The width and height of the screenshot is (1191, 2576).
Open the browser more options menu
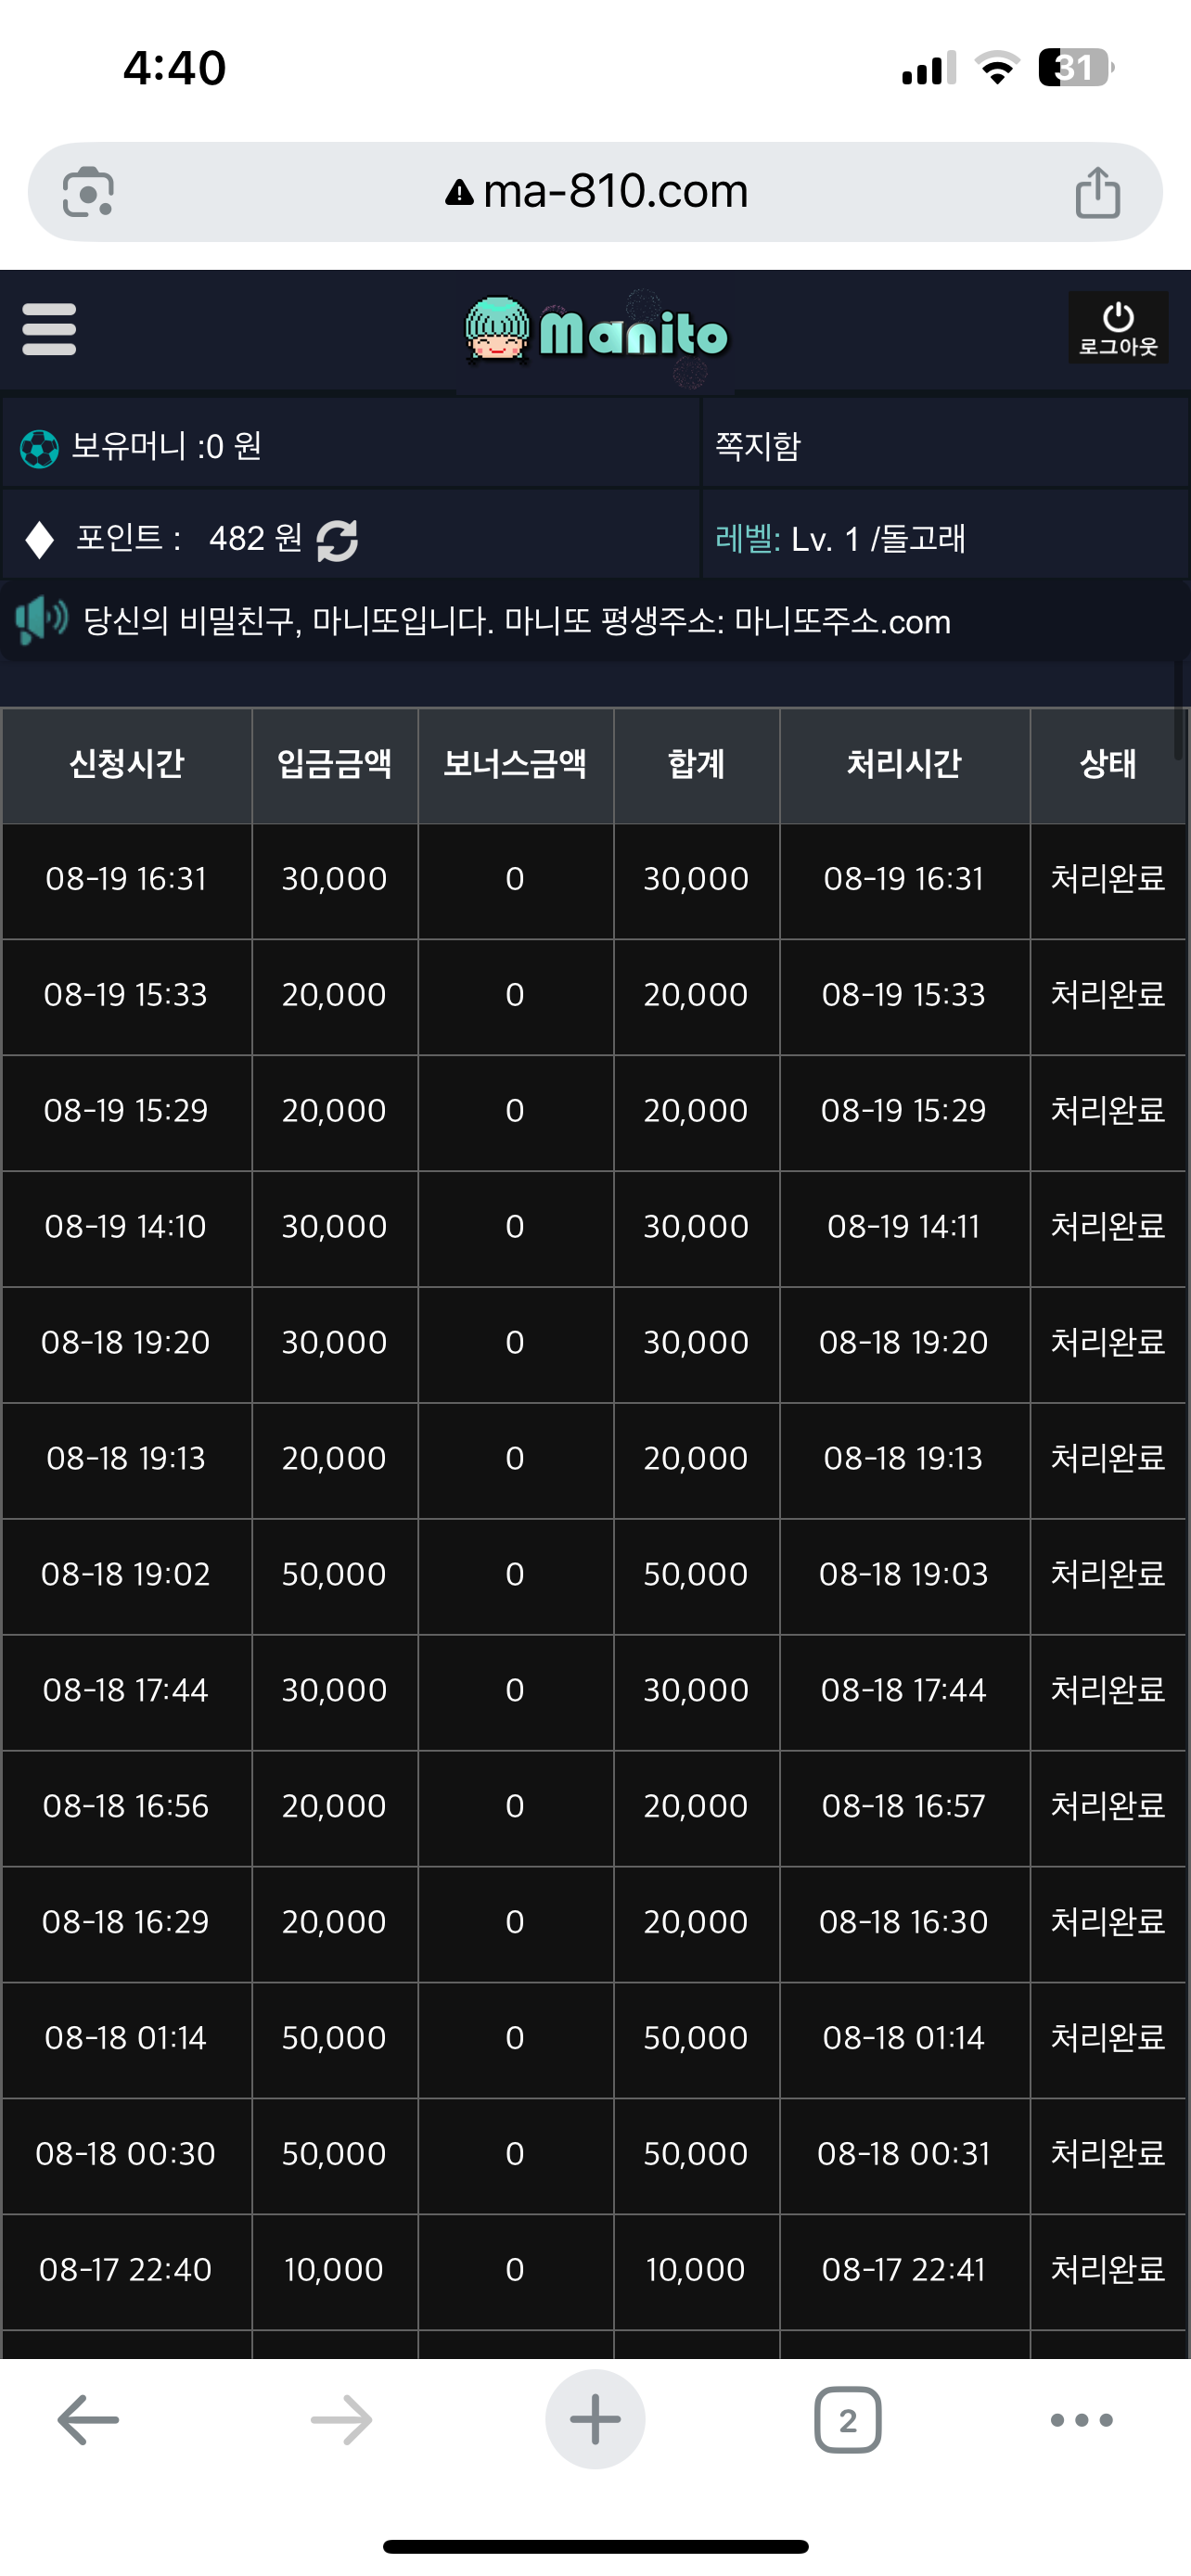[x=1081, y=2420]
